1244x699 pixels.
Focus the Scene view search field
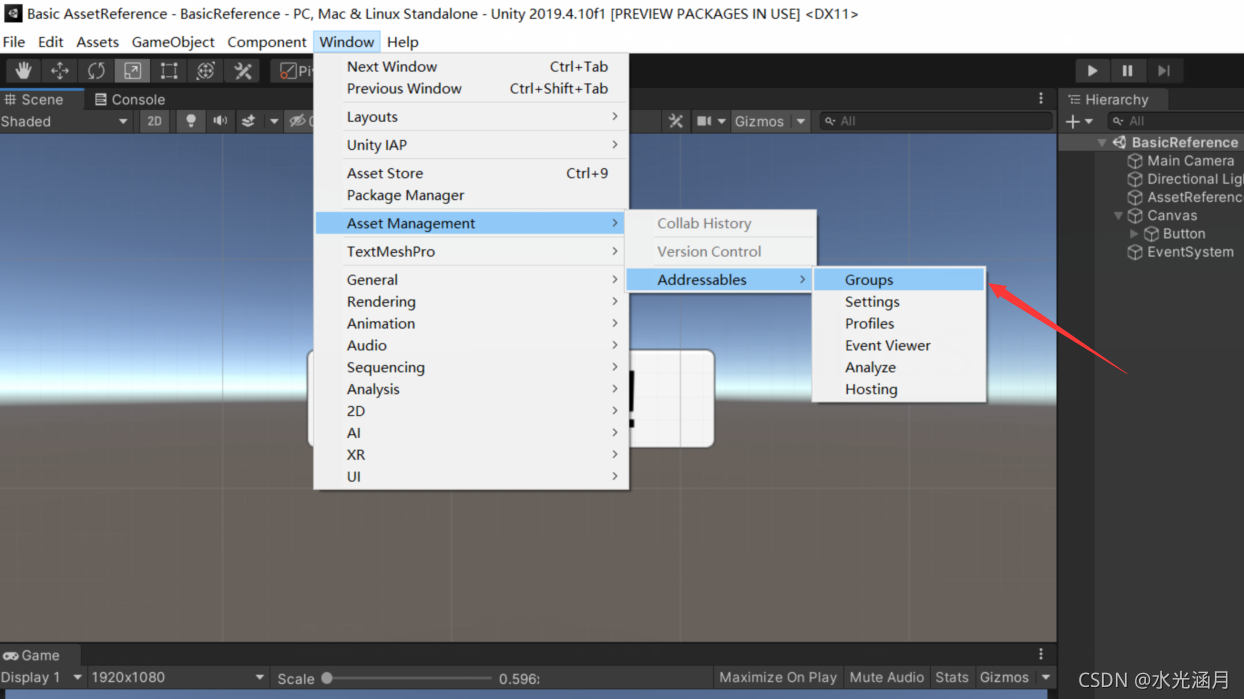click(x=936, y=121)
